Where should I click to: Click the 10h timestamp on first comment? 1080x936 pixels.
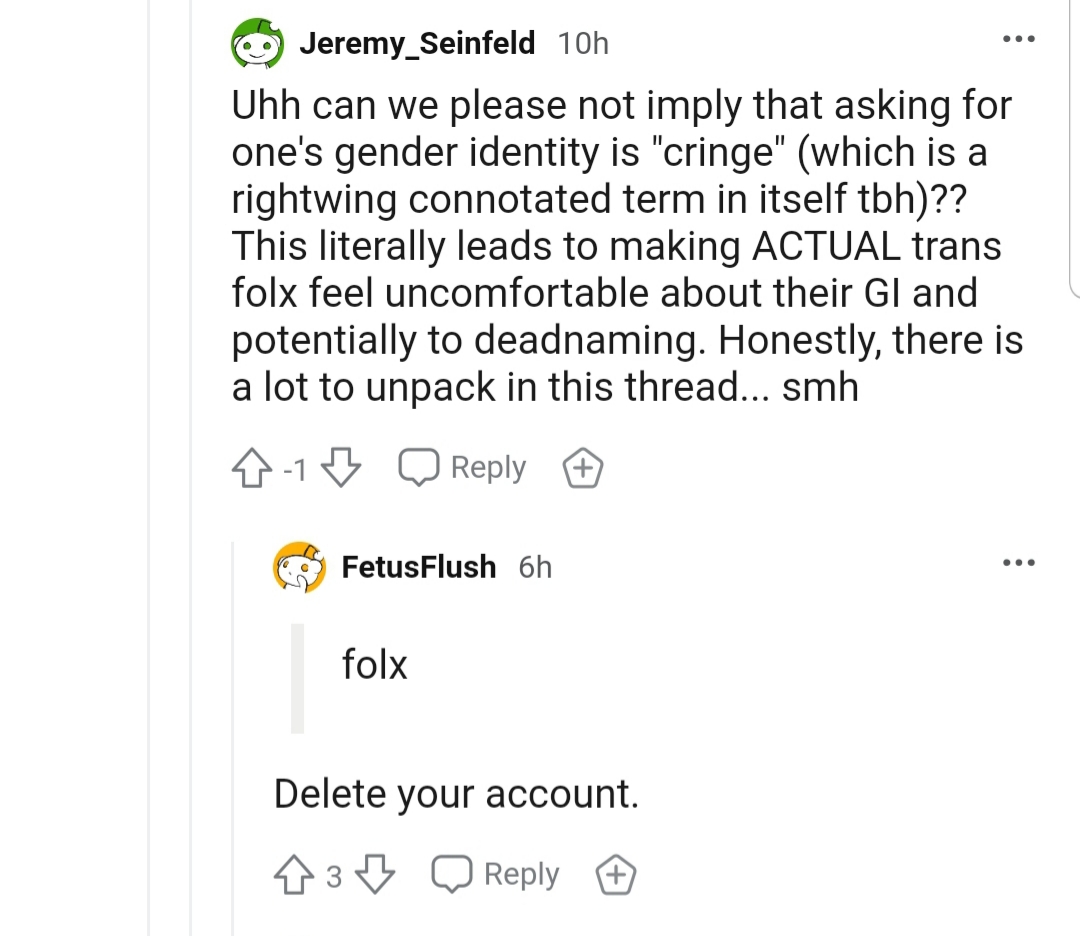click(583, 43)
